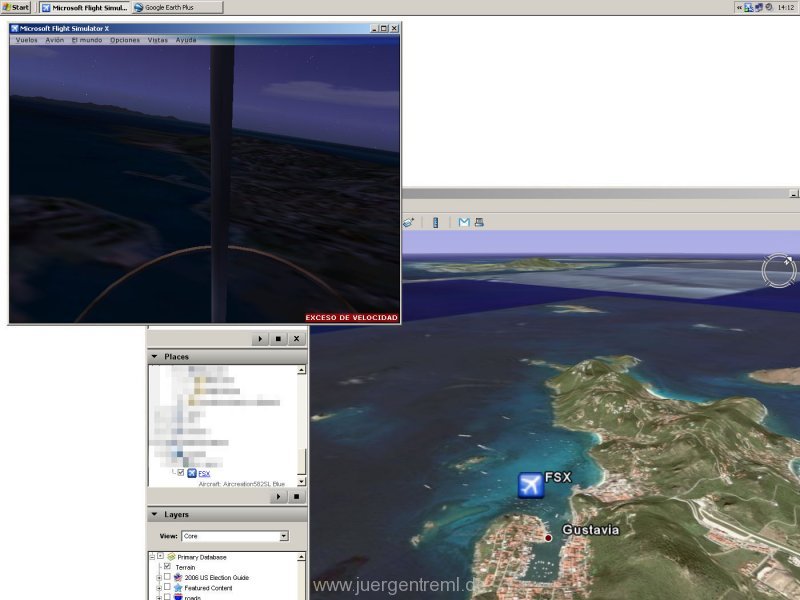The width and height of the screenshot is (800, 600).
Task: Switch to Google Earth Plus taskbar button
Action: (177, 8)
